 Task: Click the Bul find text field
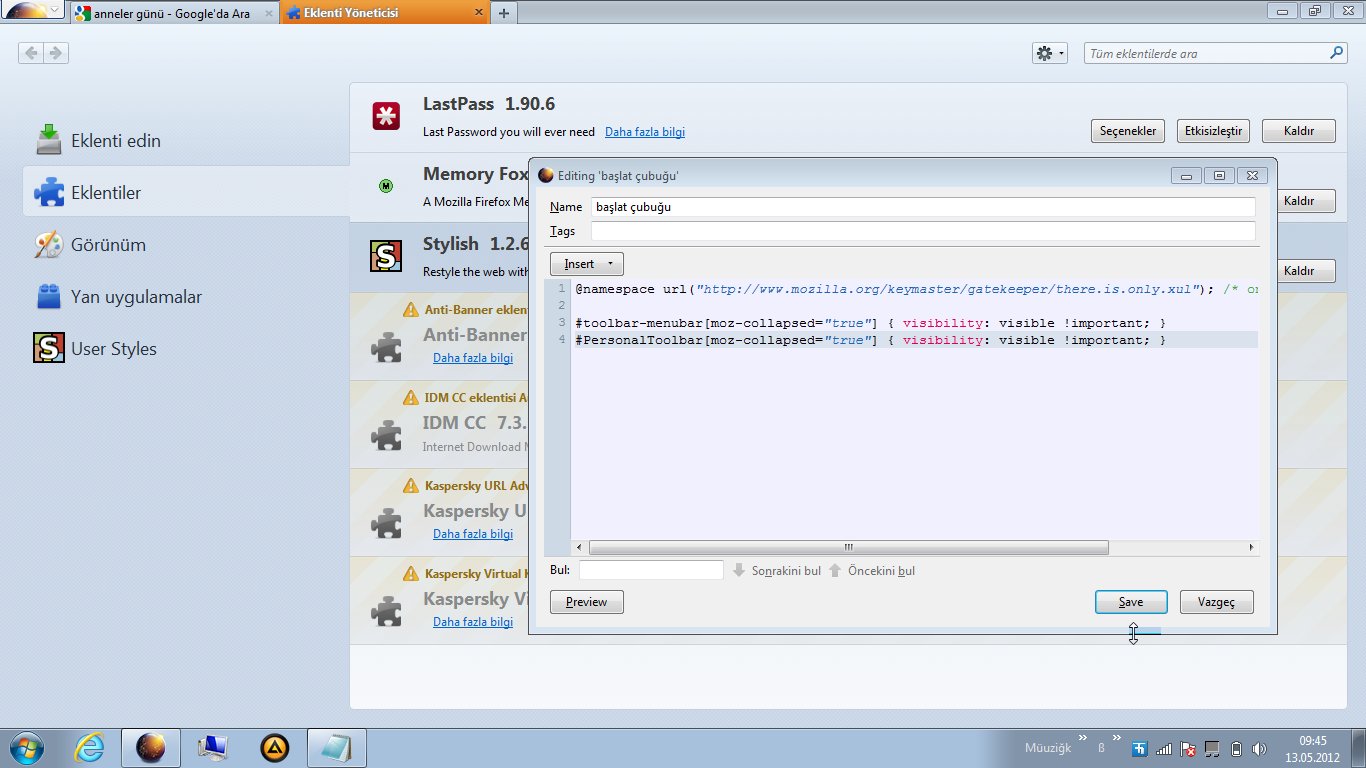(x=651, y=570)
